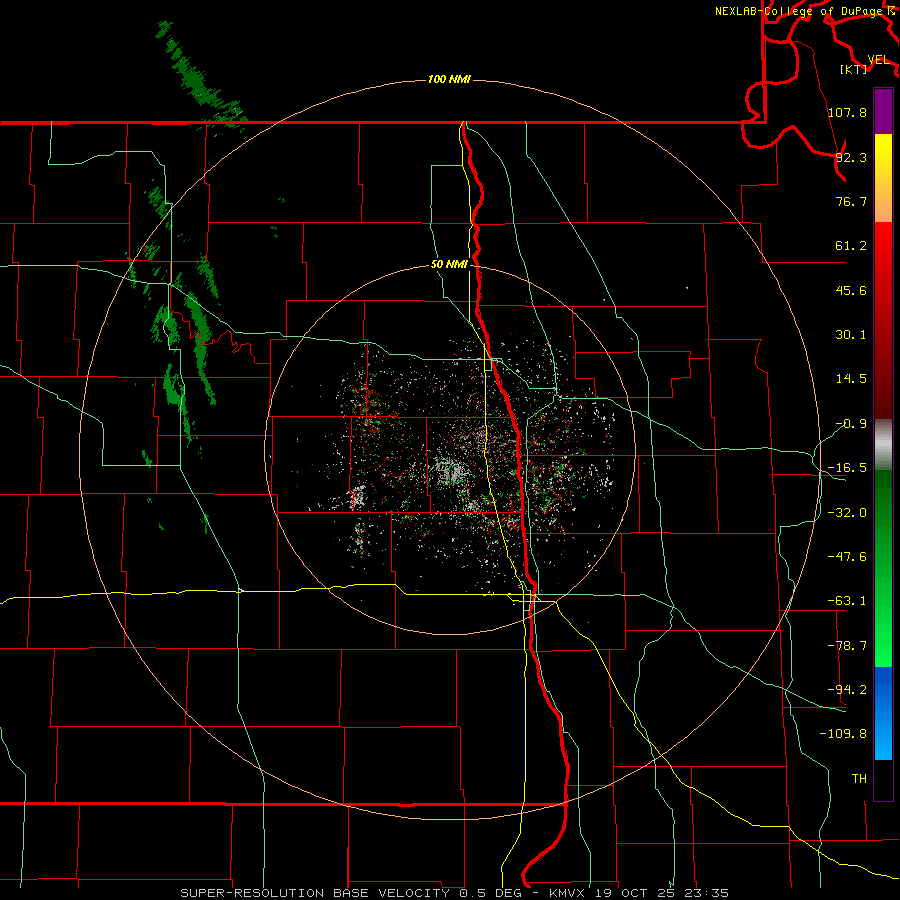Select the -94.2 velocity scale value
Image resolution: width=900 pixels, height=900 pixels.
pyautogui.click(x=847, y=689)
